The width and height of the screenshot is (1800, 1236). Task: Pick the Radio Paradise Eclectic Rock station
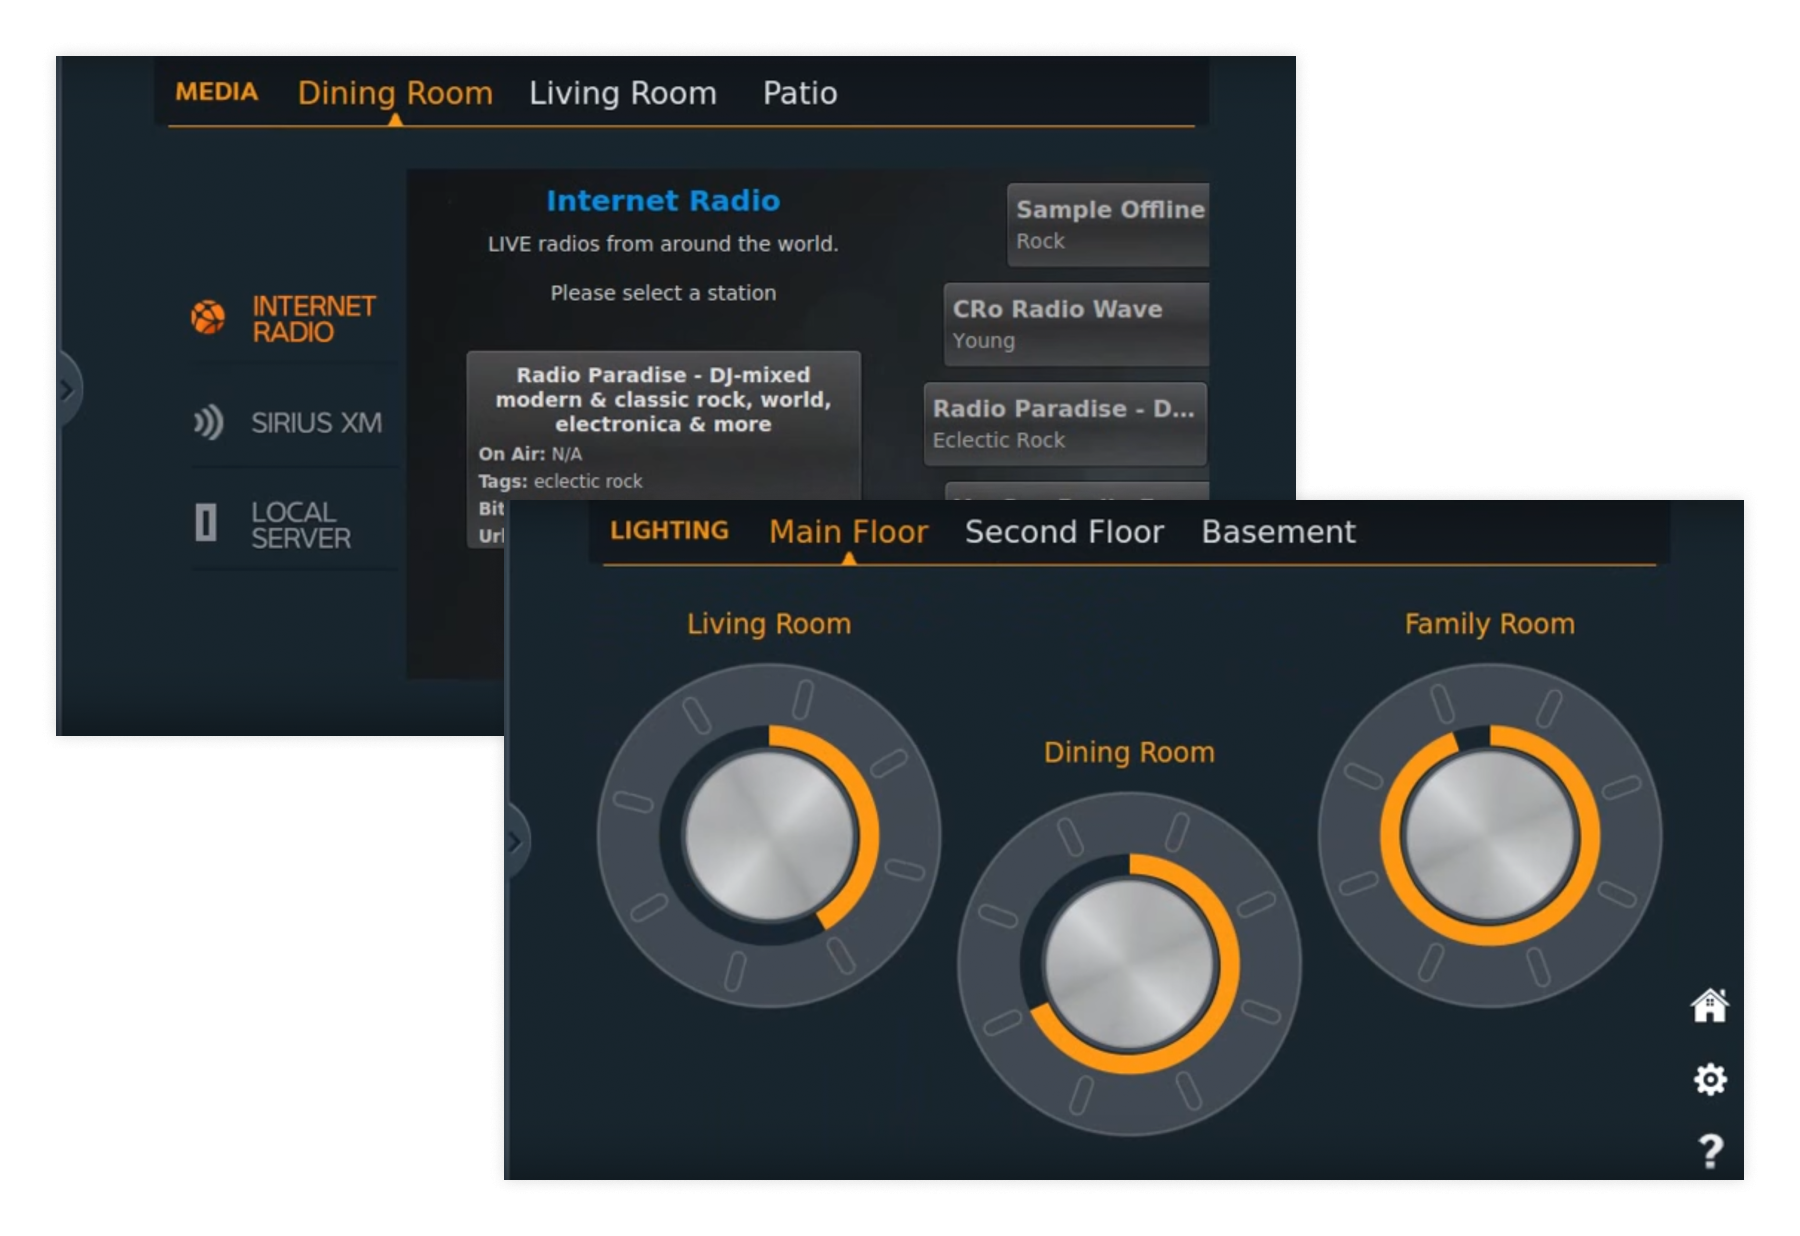[1064, 424]
